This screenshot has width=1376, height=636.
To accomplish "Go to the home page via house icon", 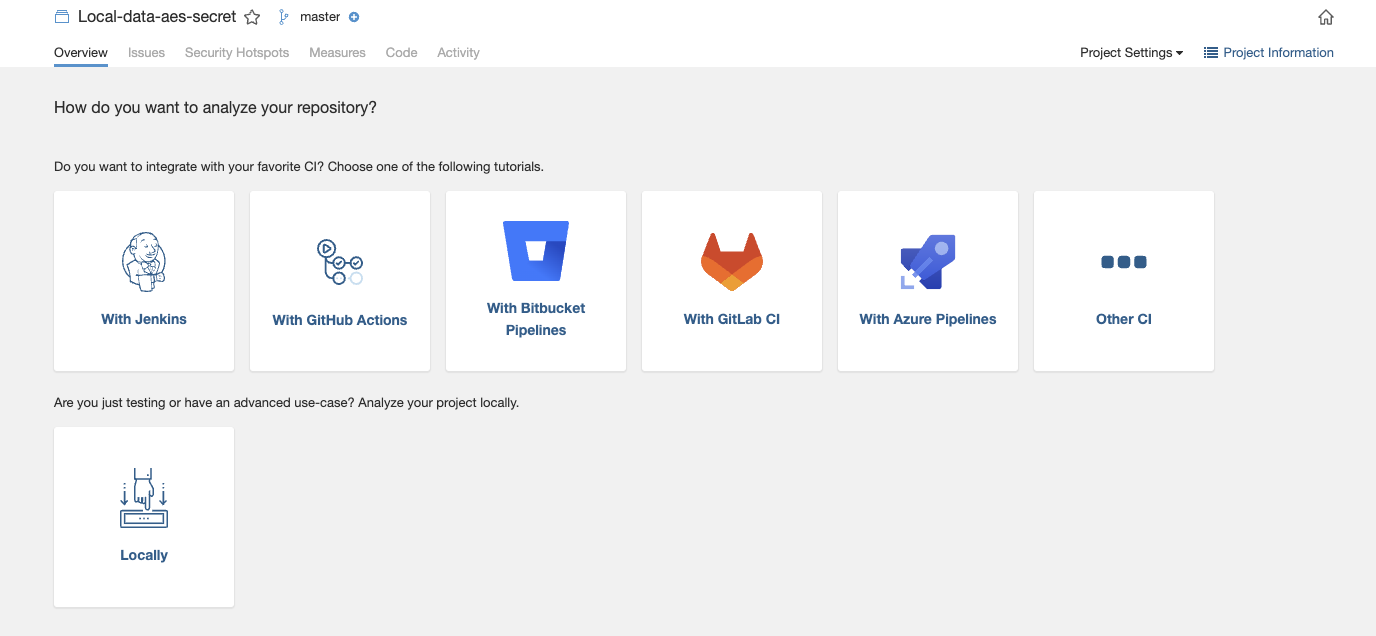I will pos(1326,17).
